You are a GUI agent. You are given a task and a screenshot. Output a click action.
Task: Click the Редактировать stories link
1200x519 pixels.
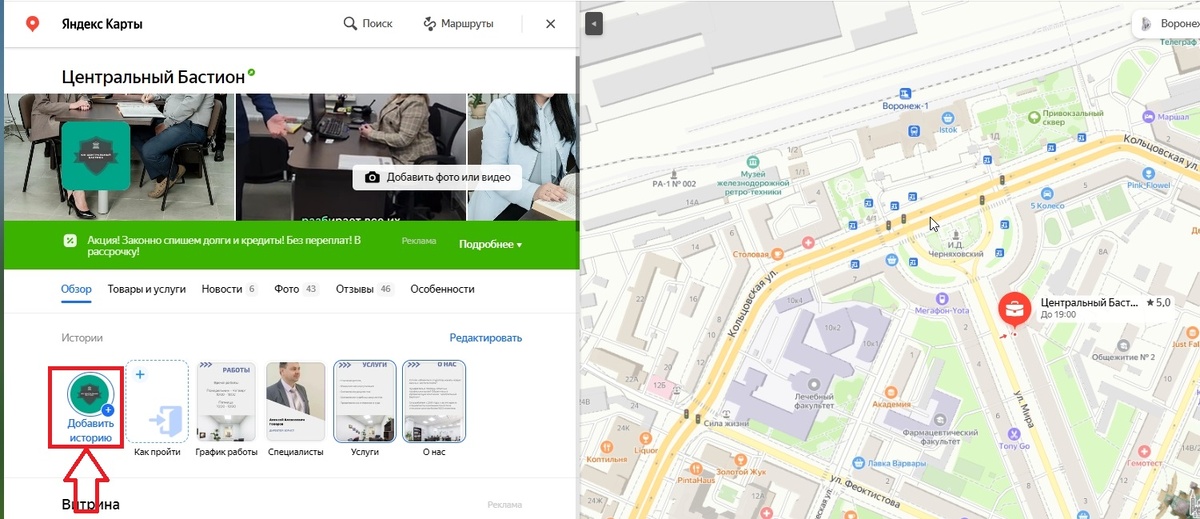pyautogui.click(x=486, y=338)
